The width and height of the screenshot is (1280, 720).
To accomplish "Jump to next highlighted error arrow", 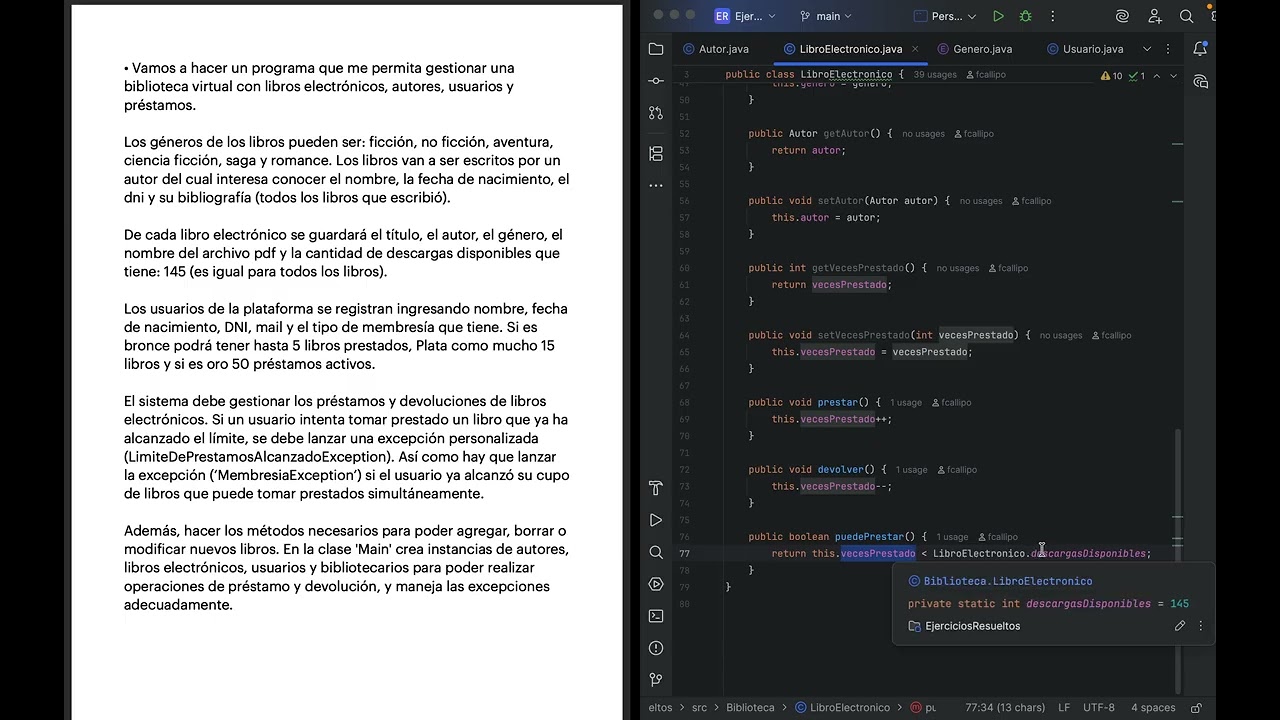I will coord(1173,76).
